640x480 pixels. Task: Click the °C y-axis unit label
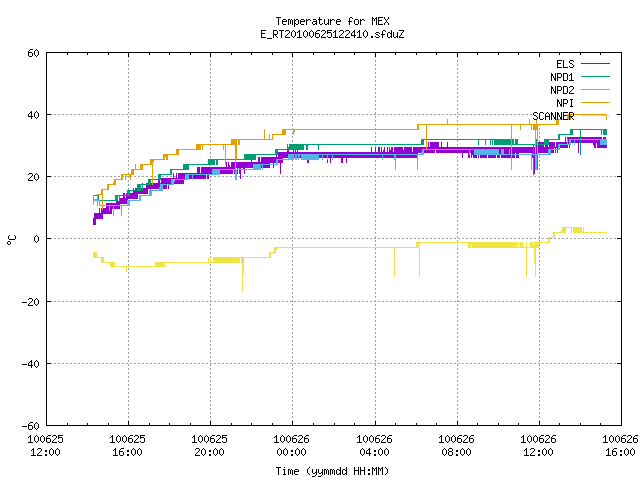coord(11,240)
